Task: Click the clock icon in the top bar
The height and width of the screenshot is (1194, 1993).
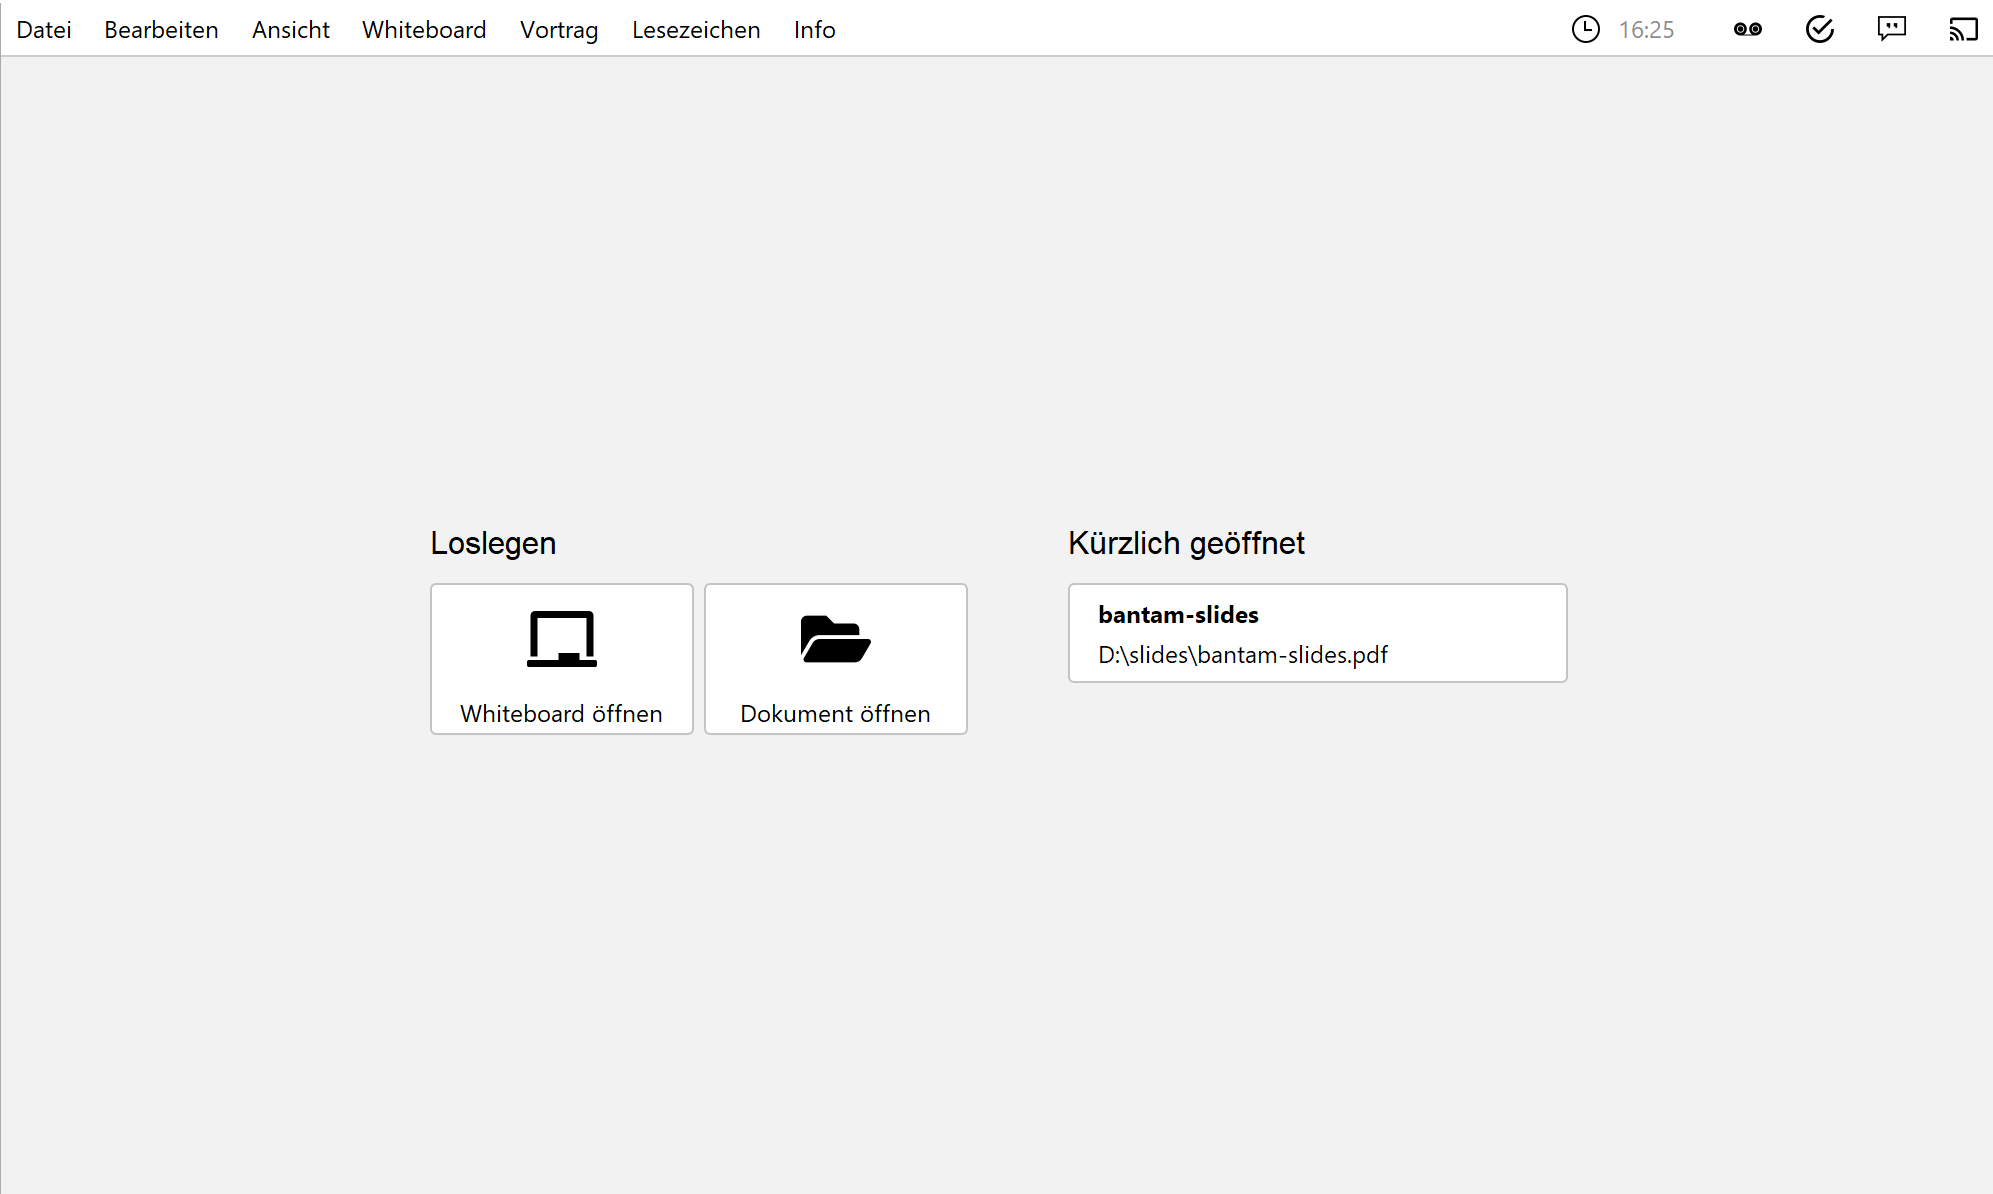Action: tap(1585, 29)
